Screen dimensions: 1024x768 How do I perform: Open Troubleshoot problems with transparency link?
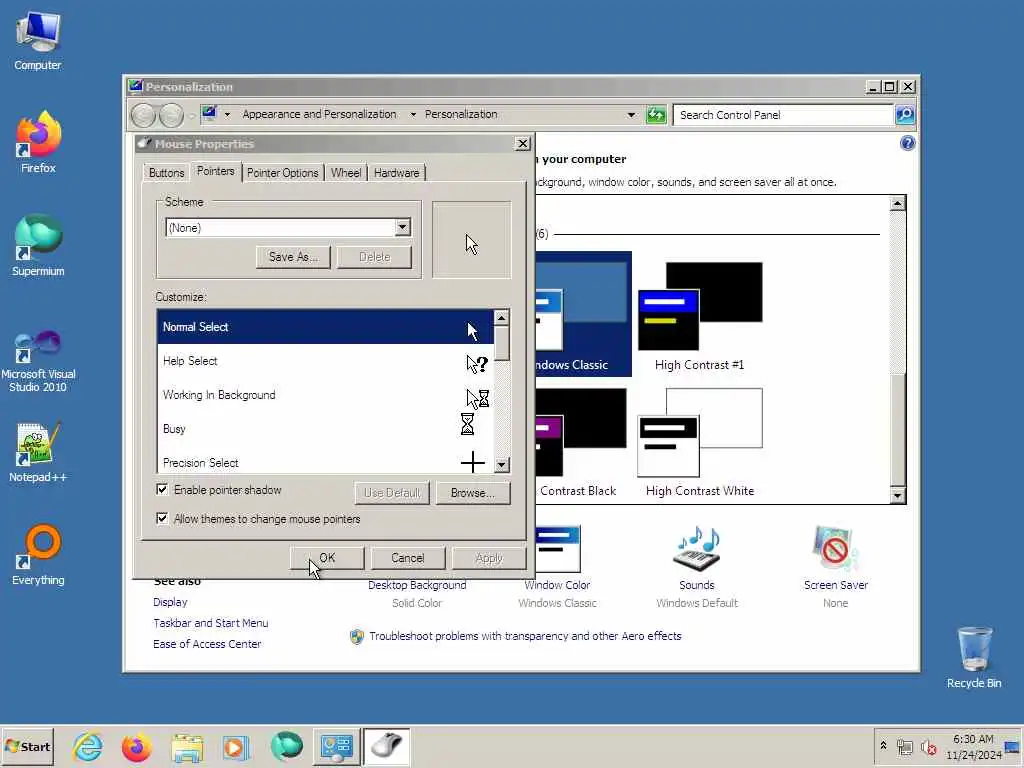(x=525, y=636)
